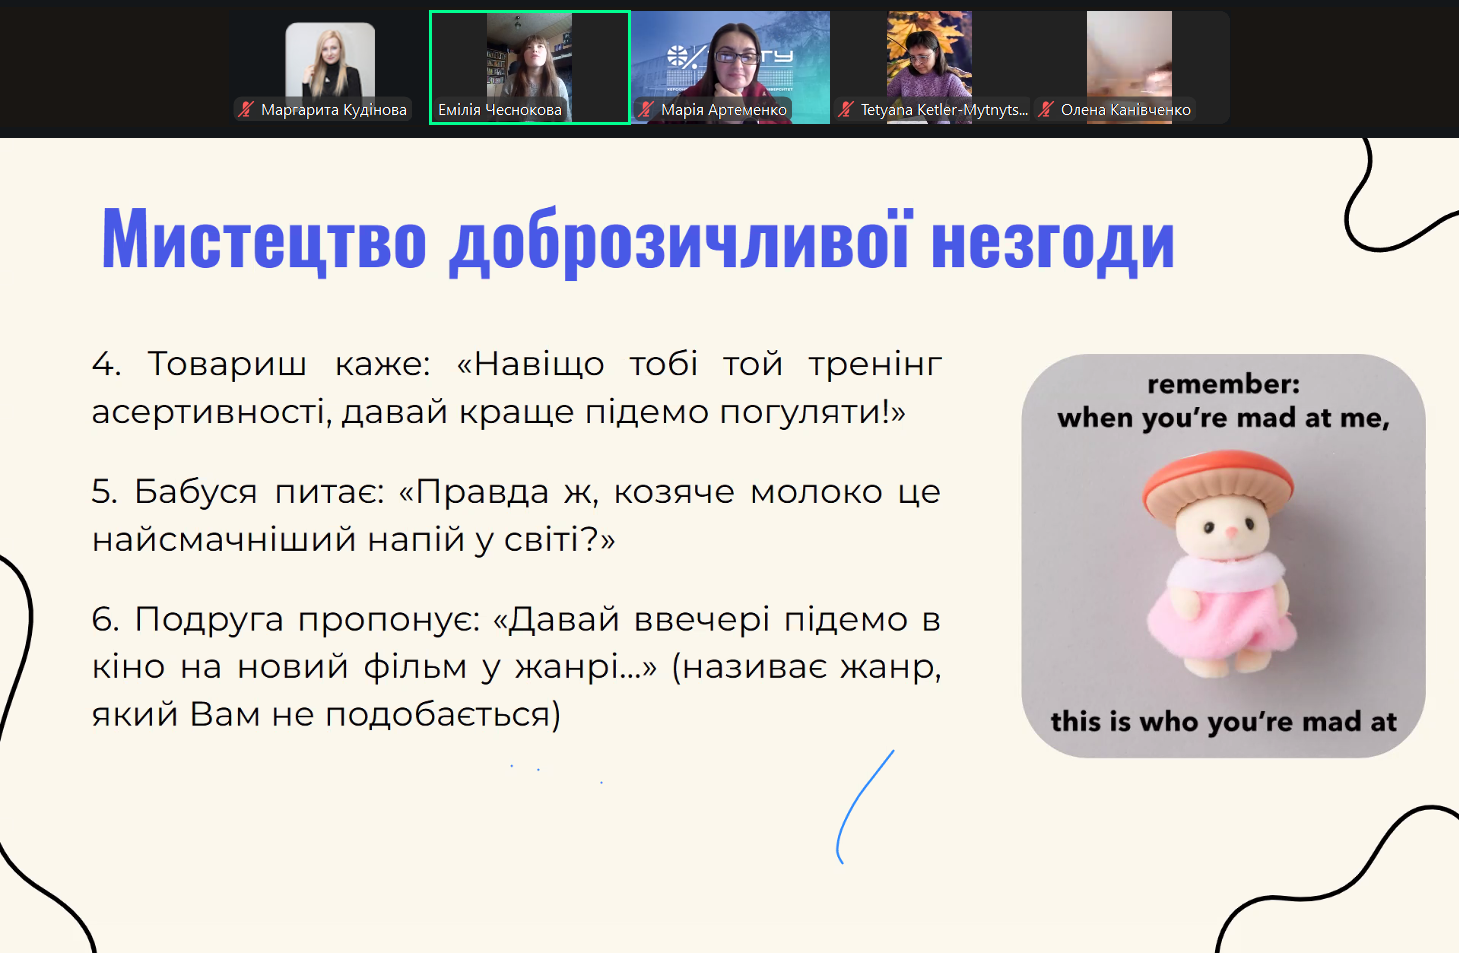
Task: Click list item 4 about тренінг асертивності
Action: point(516,388)
